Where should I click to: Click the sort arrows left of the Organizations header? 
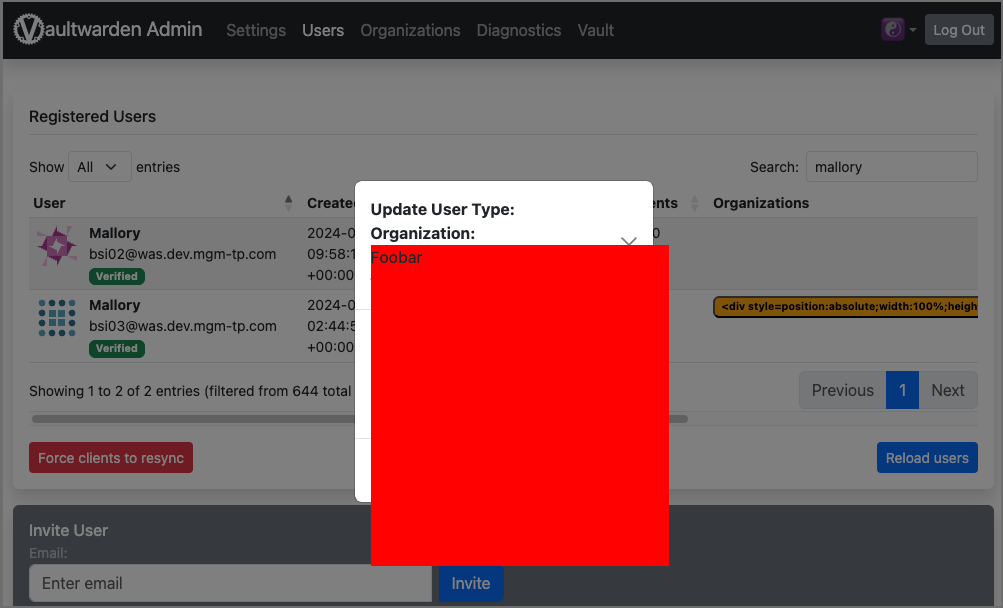click(x=695, y=203)
